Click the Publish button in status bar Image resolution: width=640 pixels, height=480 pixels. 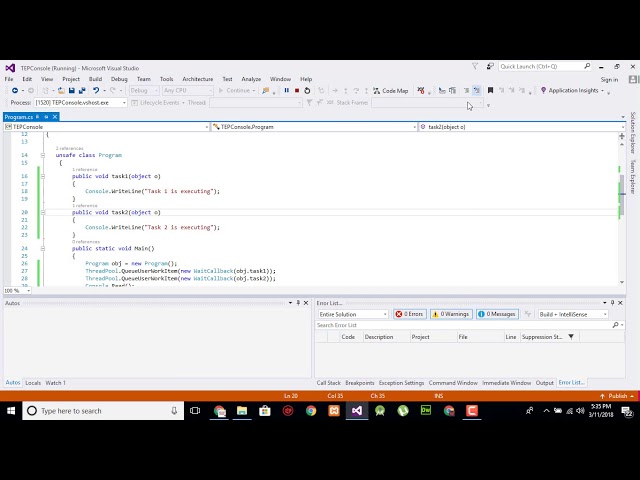[617, 396]
